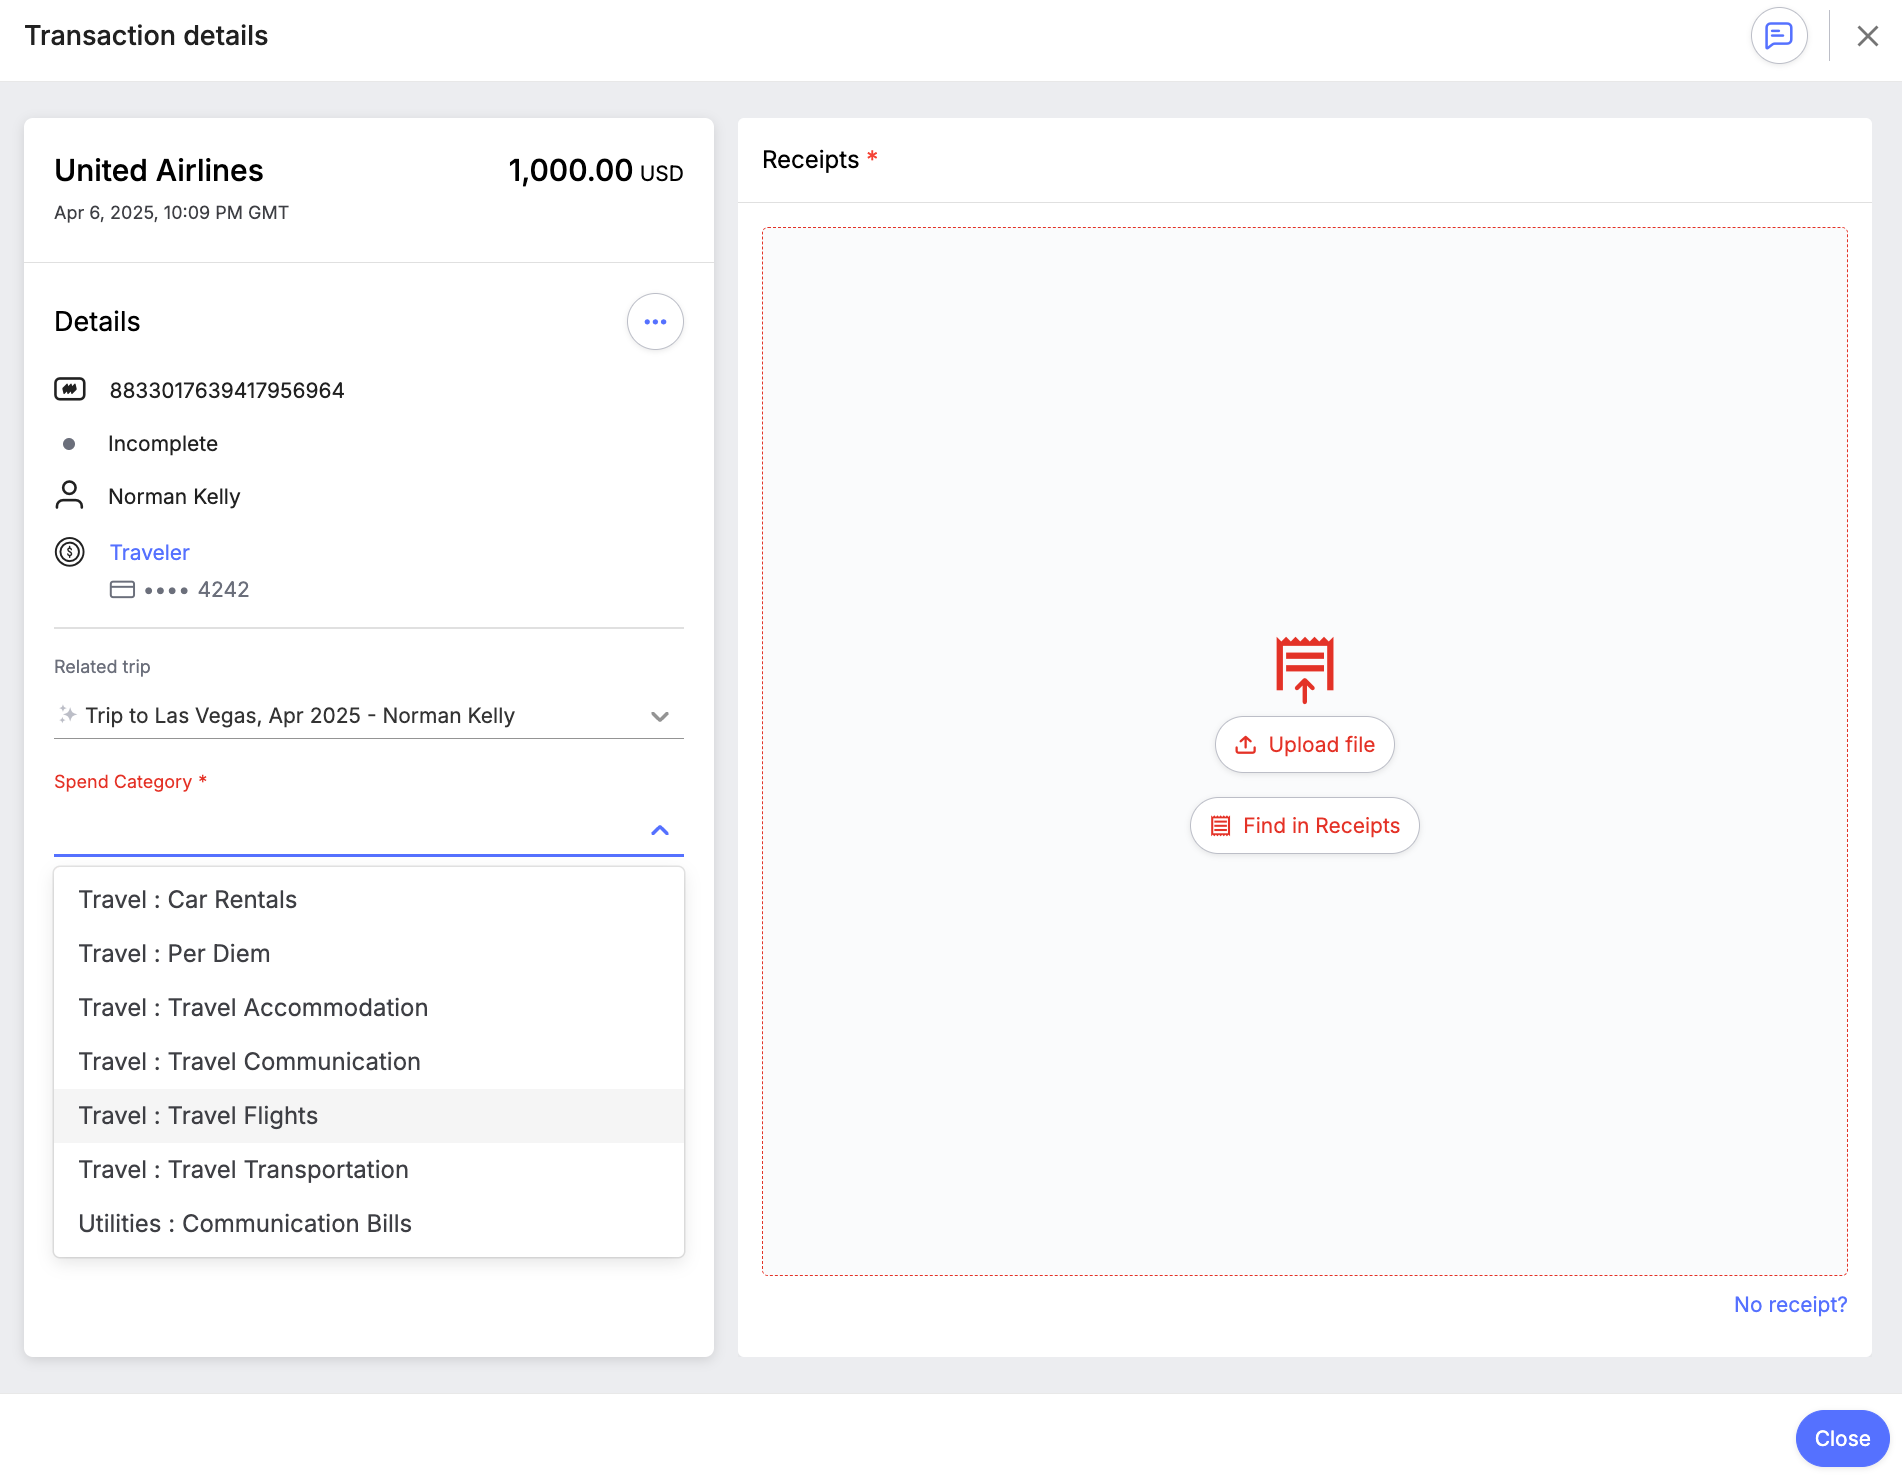Select Travel : Travel Communication

tap(369, 1062)
